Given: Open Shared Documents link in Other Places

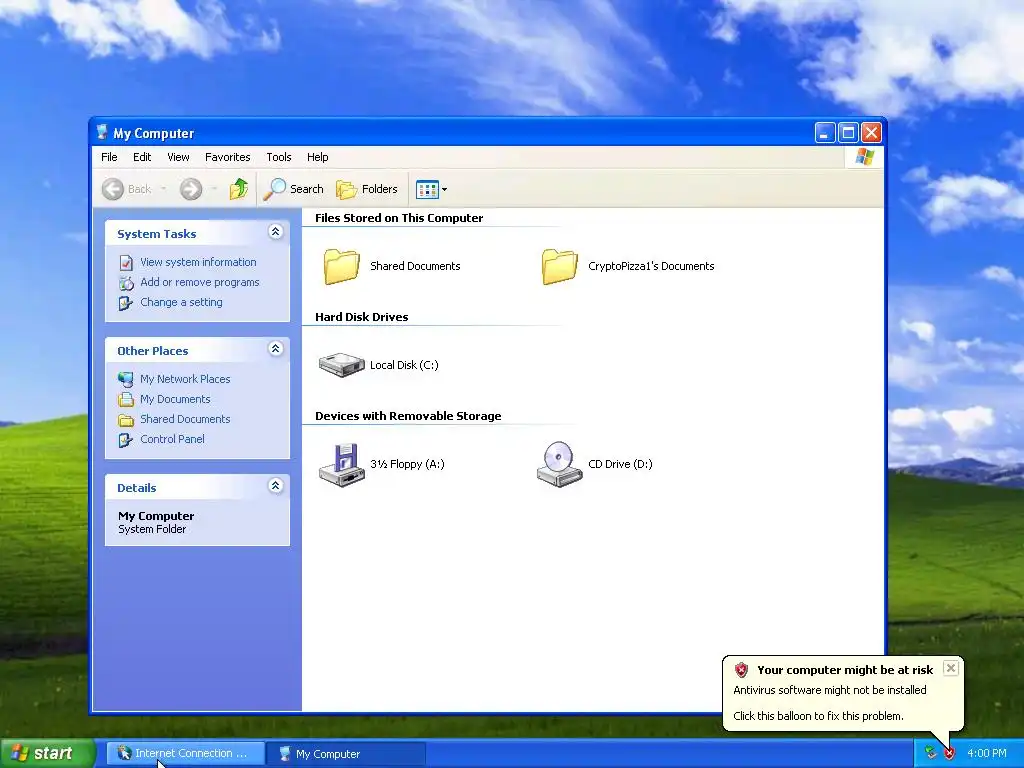Looking at the screenshot, I should click(185, 419).
